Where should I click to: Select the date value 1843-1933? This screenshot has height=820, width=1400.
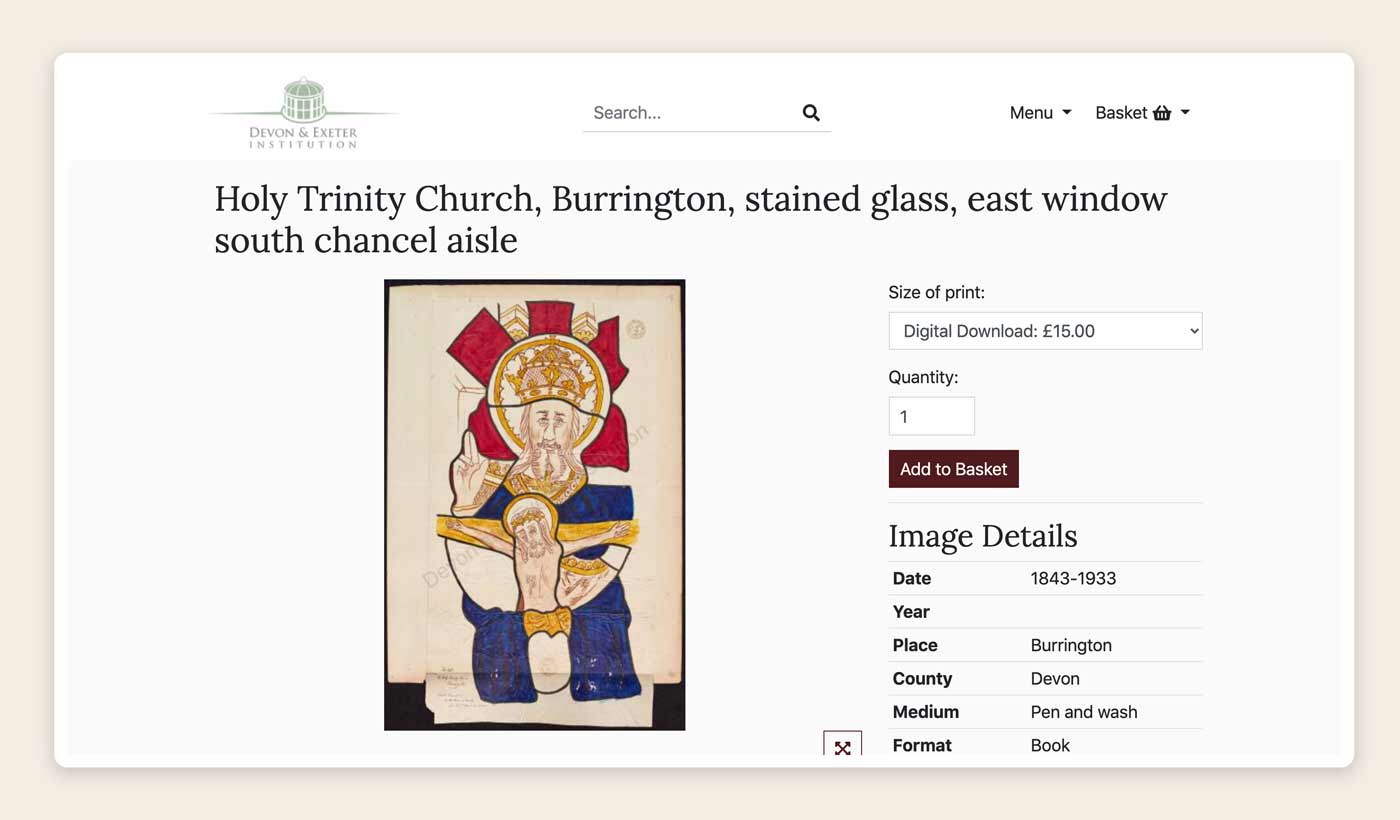tap(1073, 578)
